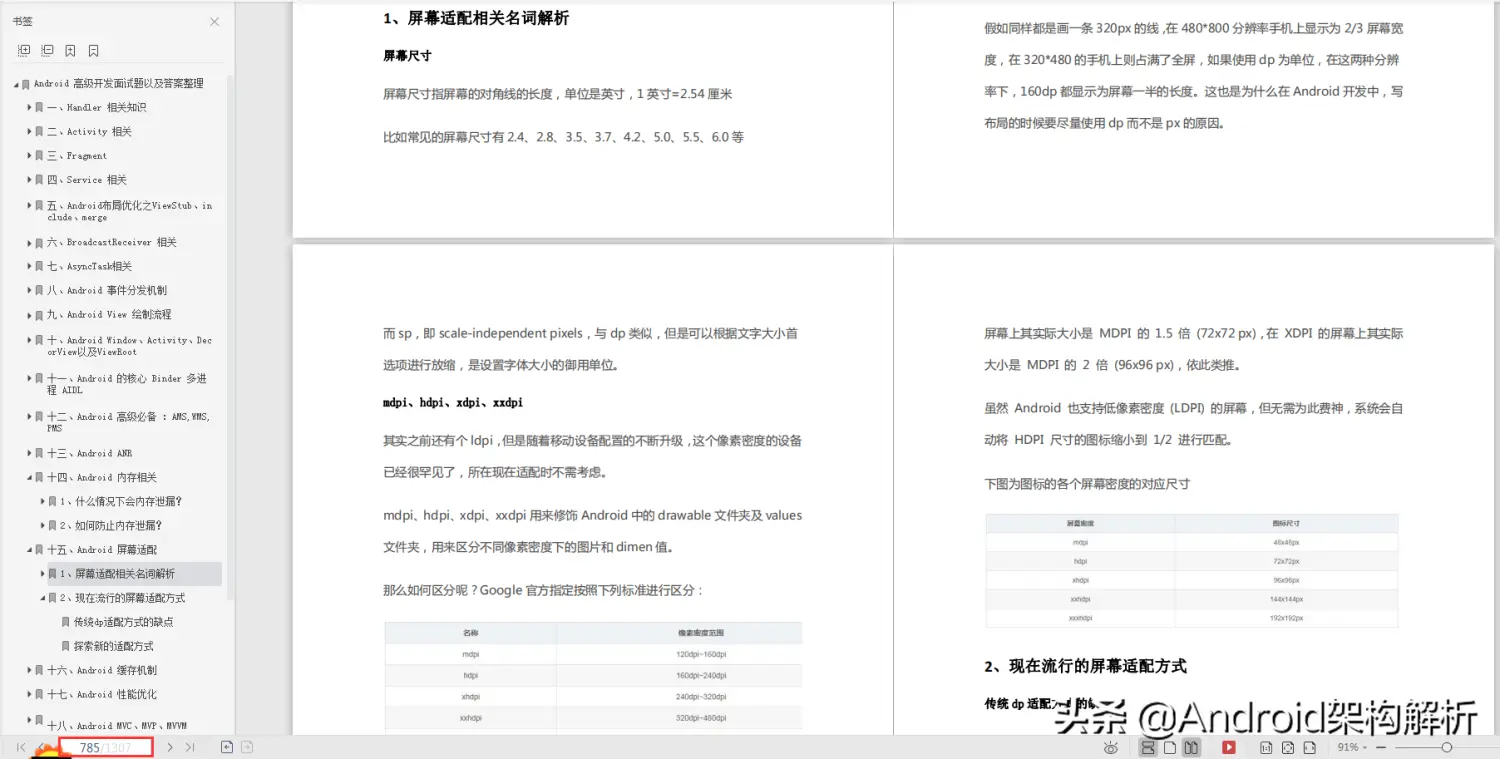Open bookmark 十二、Android 高级必备：AMS,WMS,PMS

click(129, 422)
